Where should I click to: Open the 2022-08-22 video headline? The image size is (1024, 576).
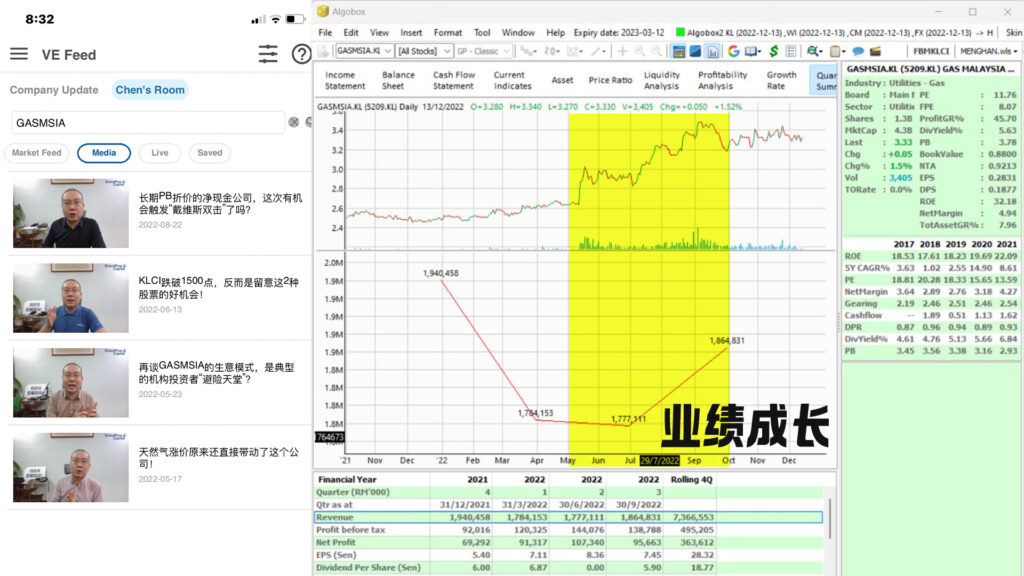click(x=220, y=204)
